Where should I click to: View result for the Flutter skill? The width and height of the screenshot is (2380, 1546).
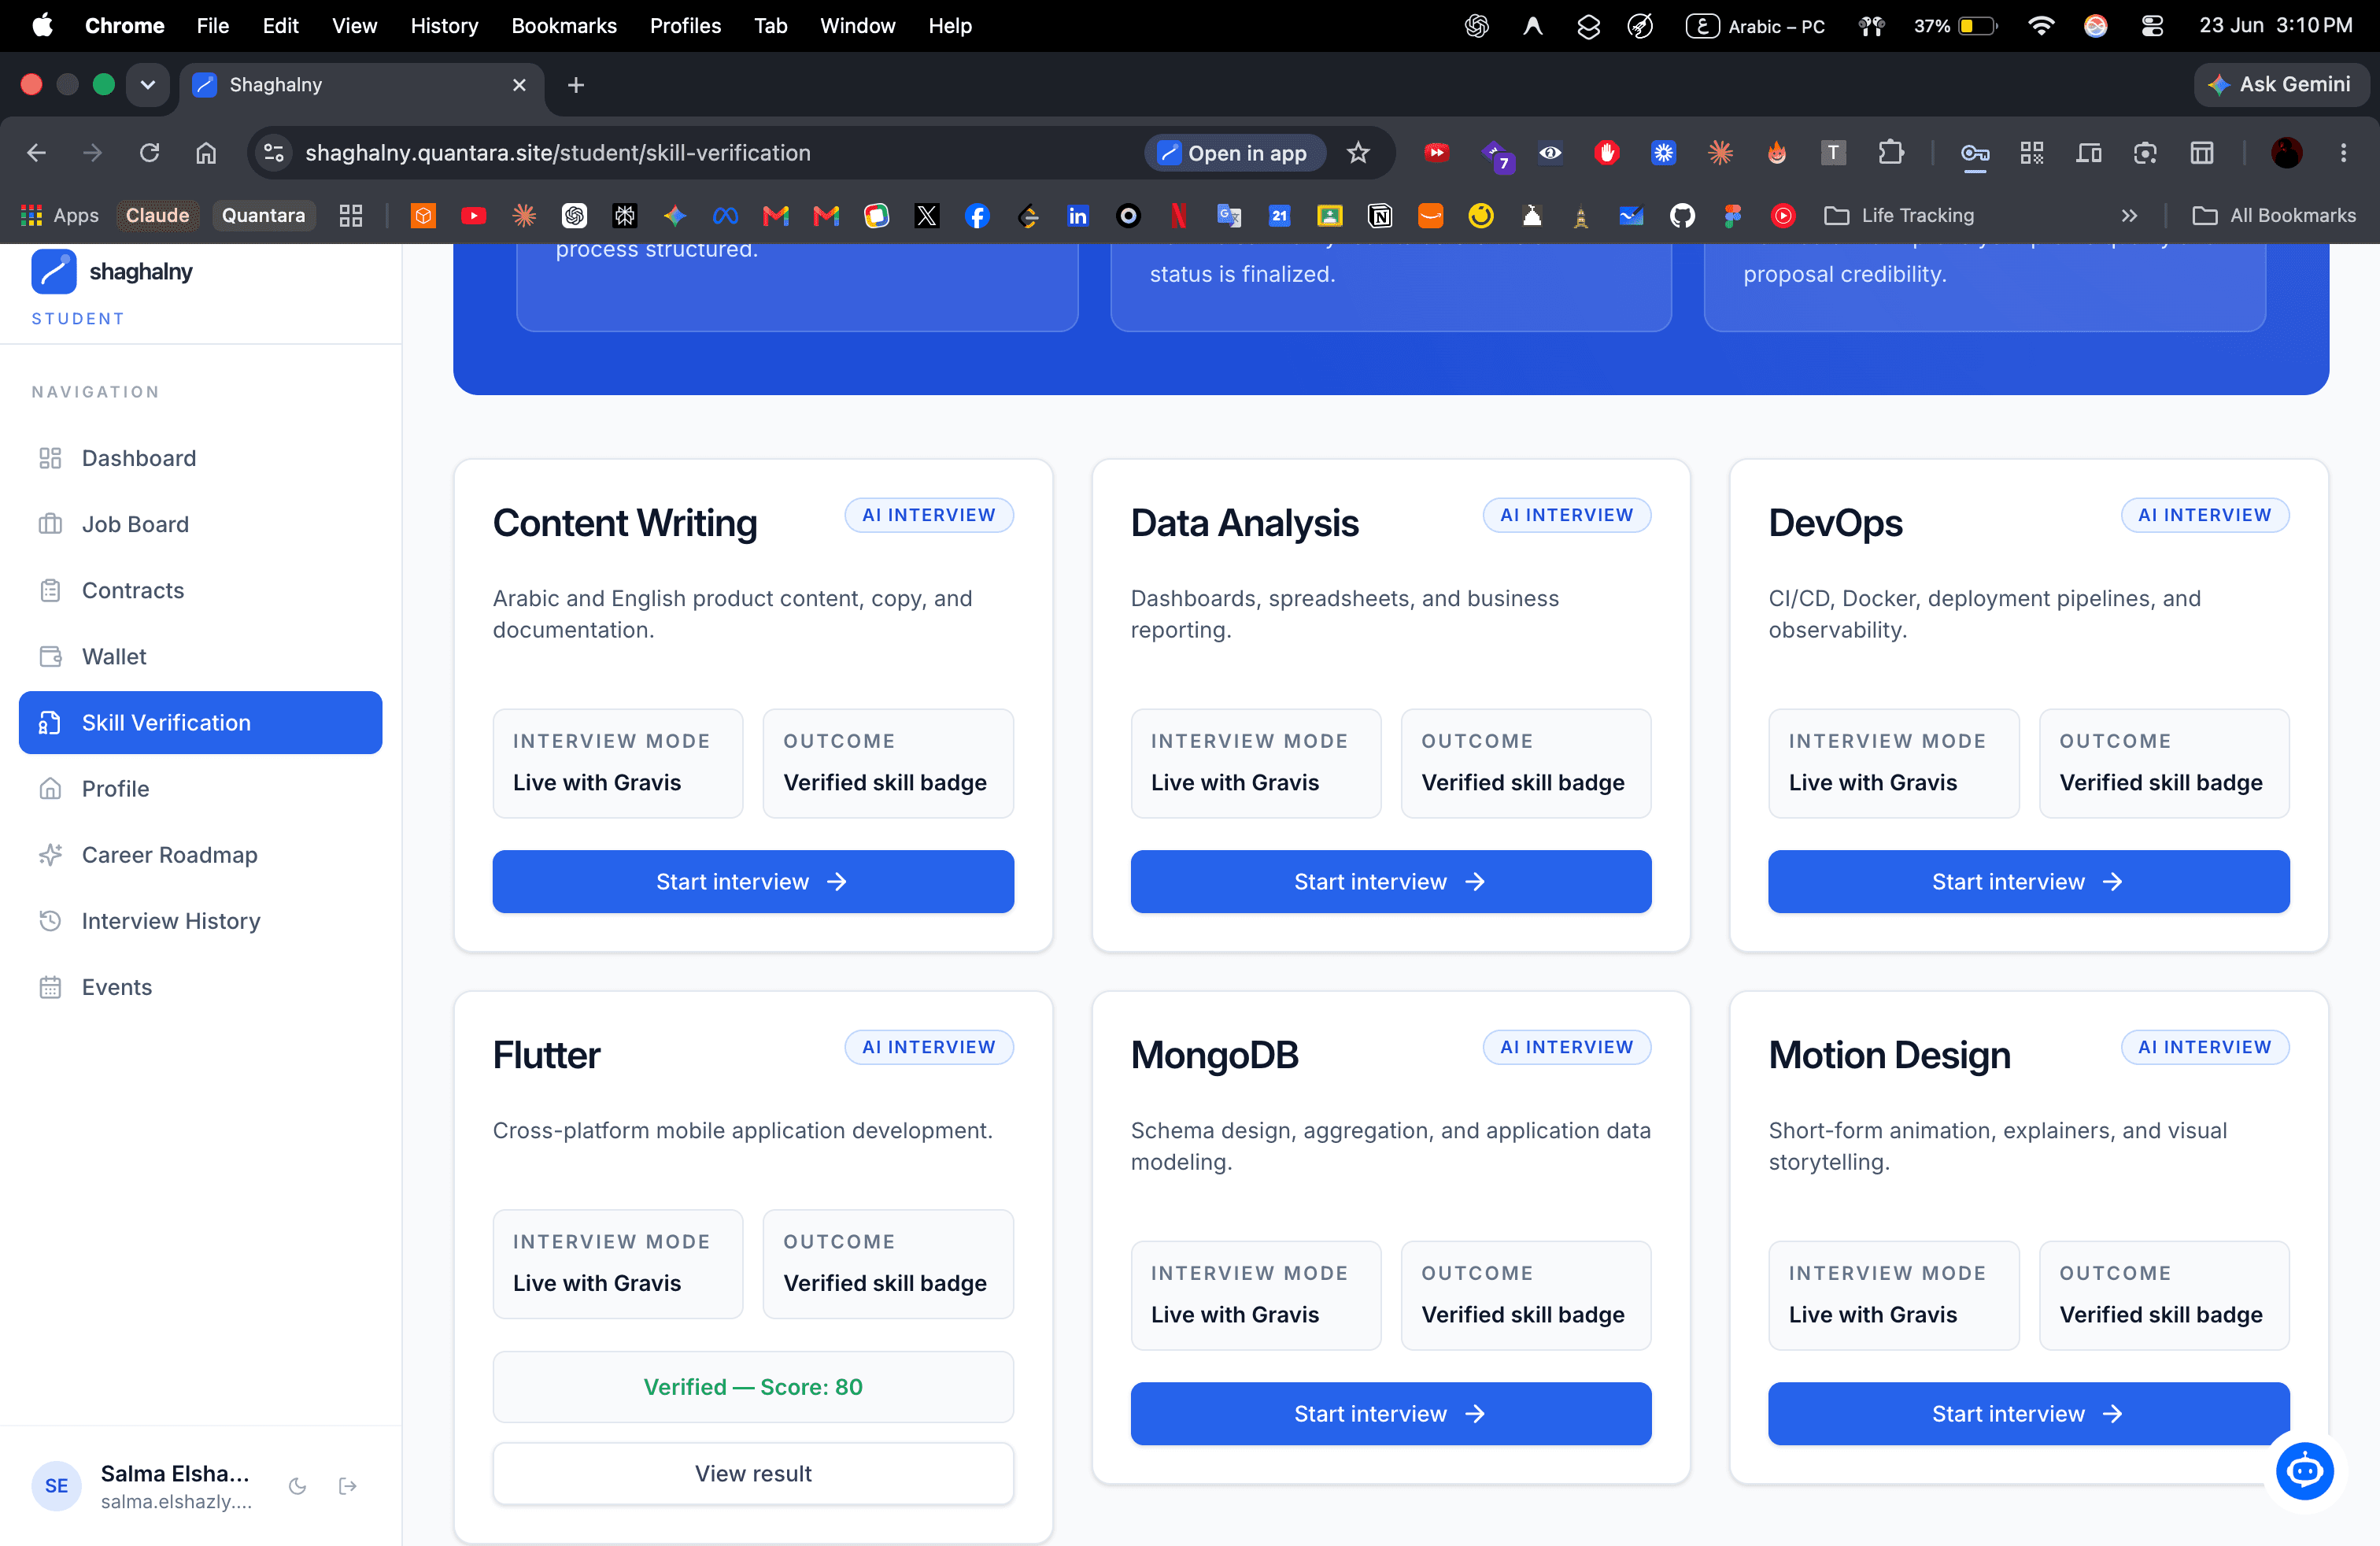coord(753,1474)
